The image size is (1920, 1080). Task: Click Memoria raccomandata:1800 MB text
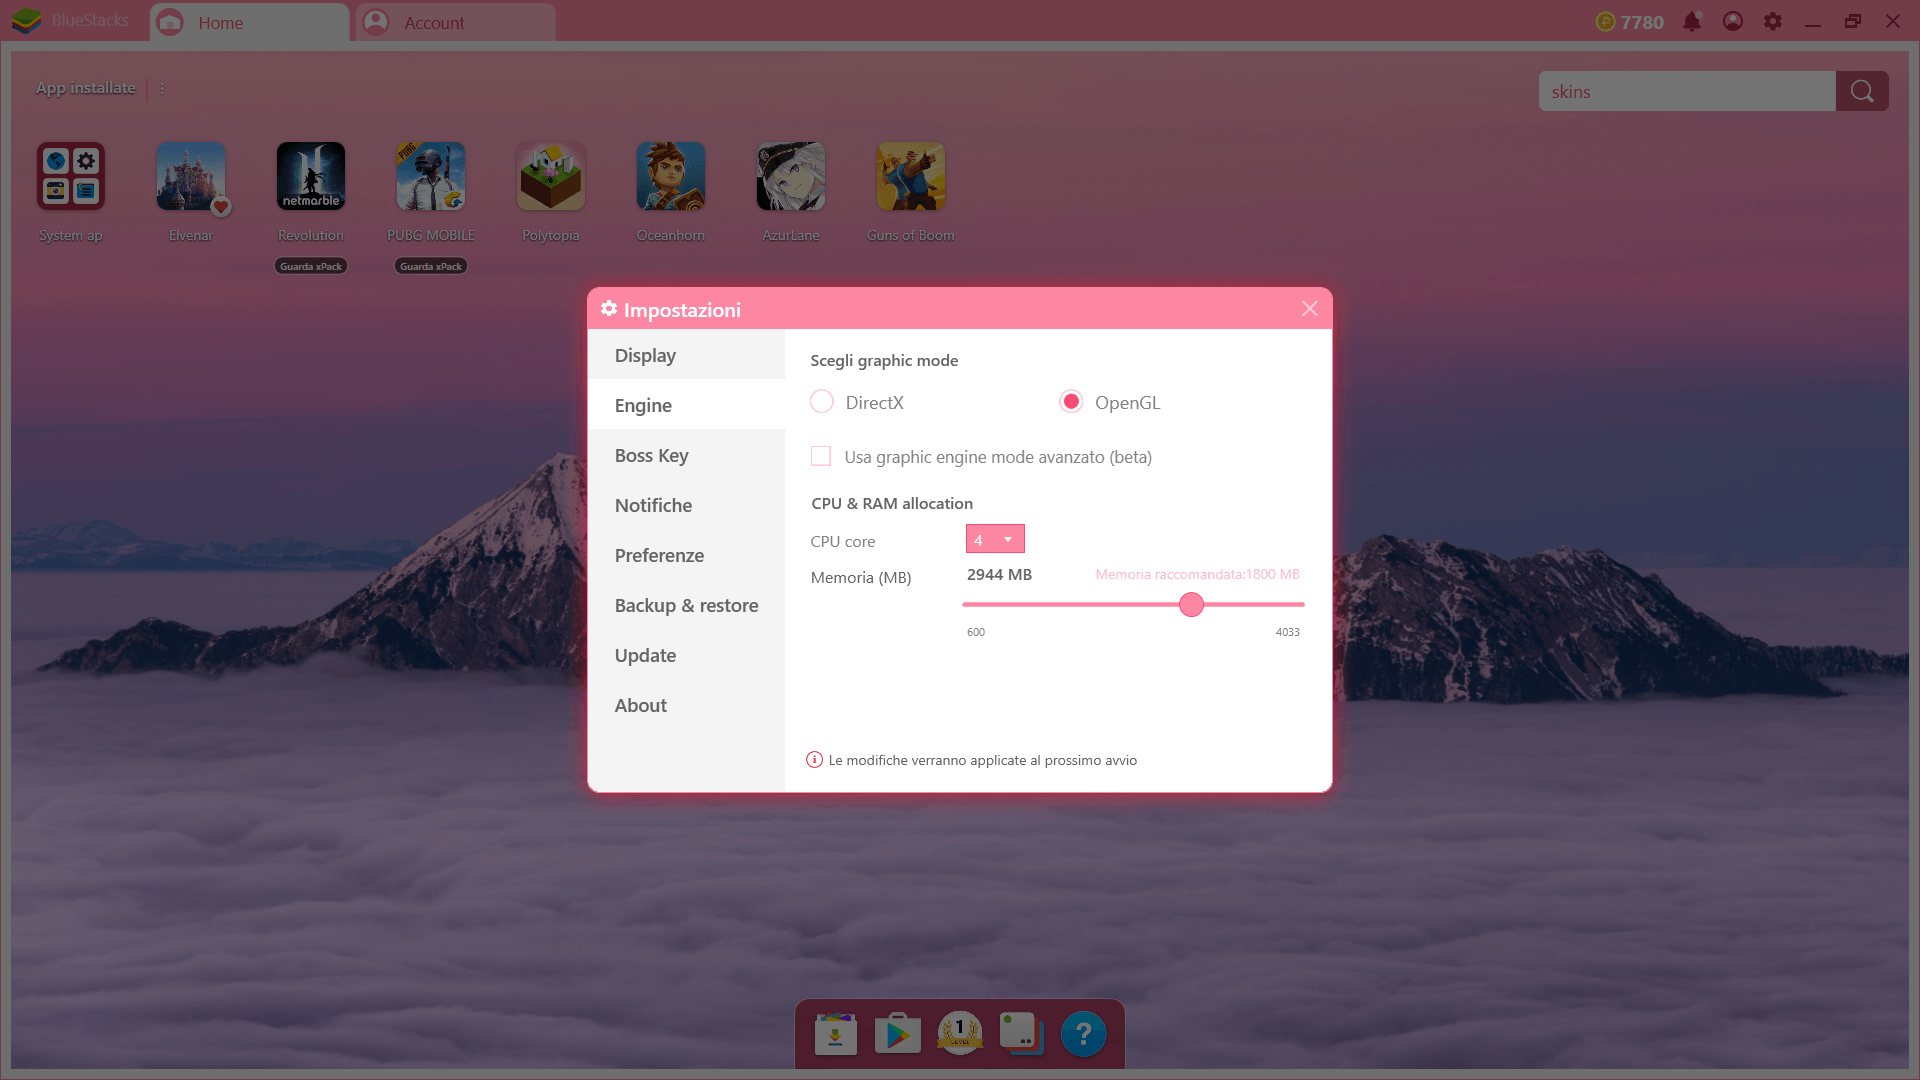(x=1197, y=574)
